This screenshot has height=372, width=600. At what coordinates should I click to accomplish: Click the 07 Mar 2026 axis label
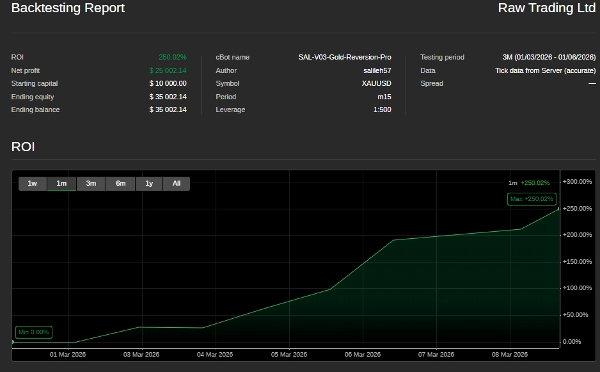pyautogui.click(x=436, y=355)
